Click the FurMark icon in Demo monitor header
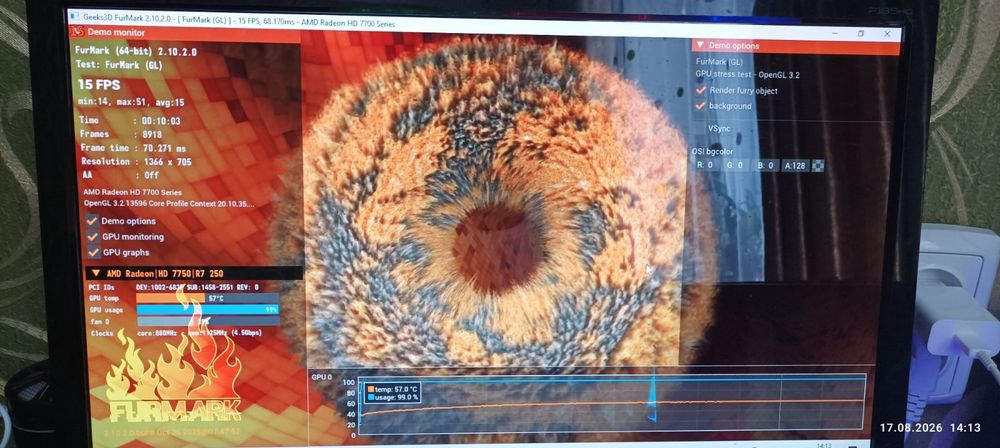 [77, 32]
